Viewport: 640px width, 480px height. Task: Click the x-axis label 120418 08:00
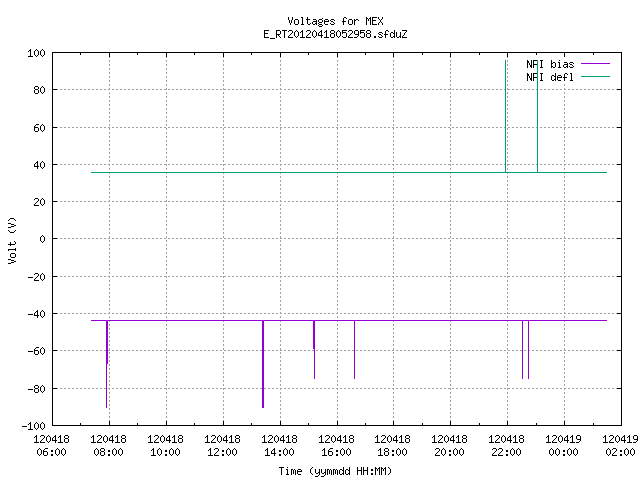point(109,445)
